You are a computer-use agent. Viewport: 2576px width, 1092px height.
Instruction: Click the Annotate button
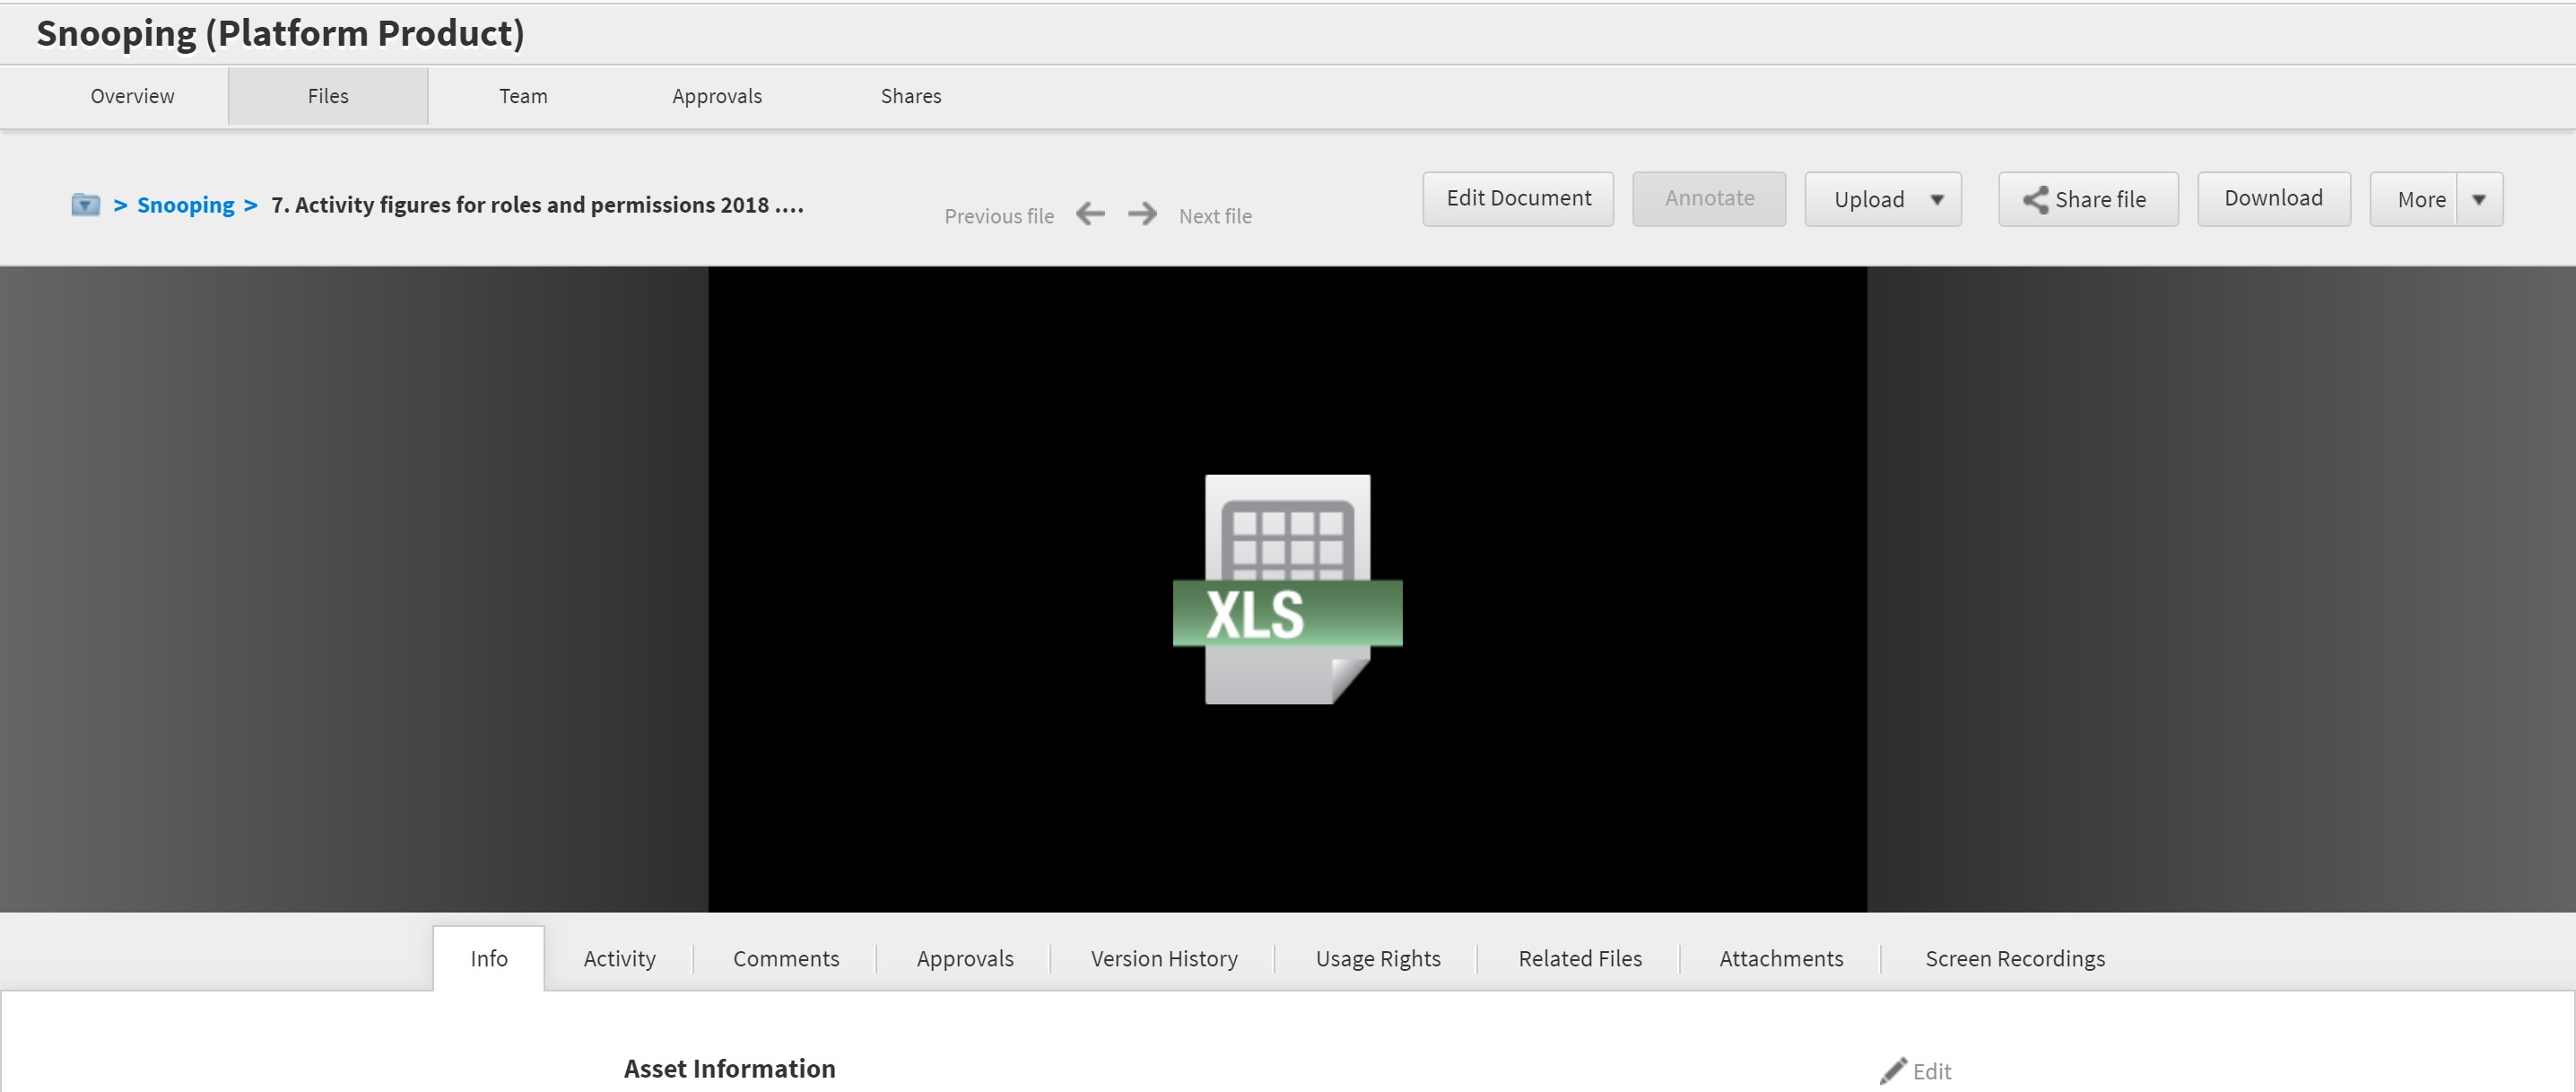pos(1708,199)
